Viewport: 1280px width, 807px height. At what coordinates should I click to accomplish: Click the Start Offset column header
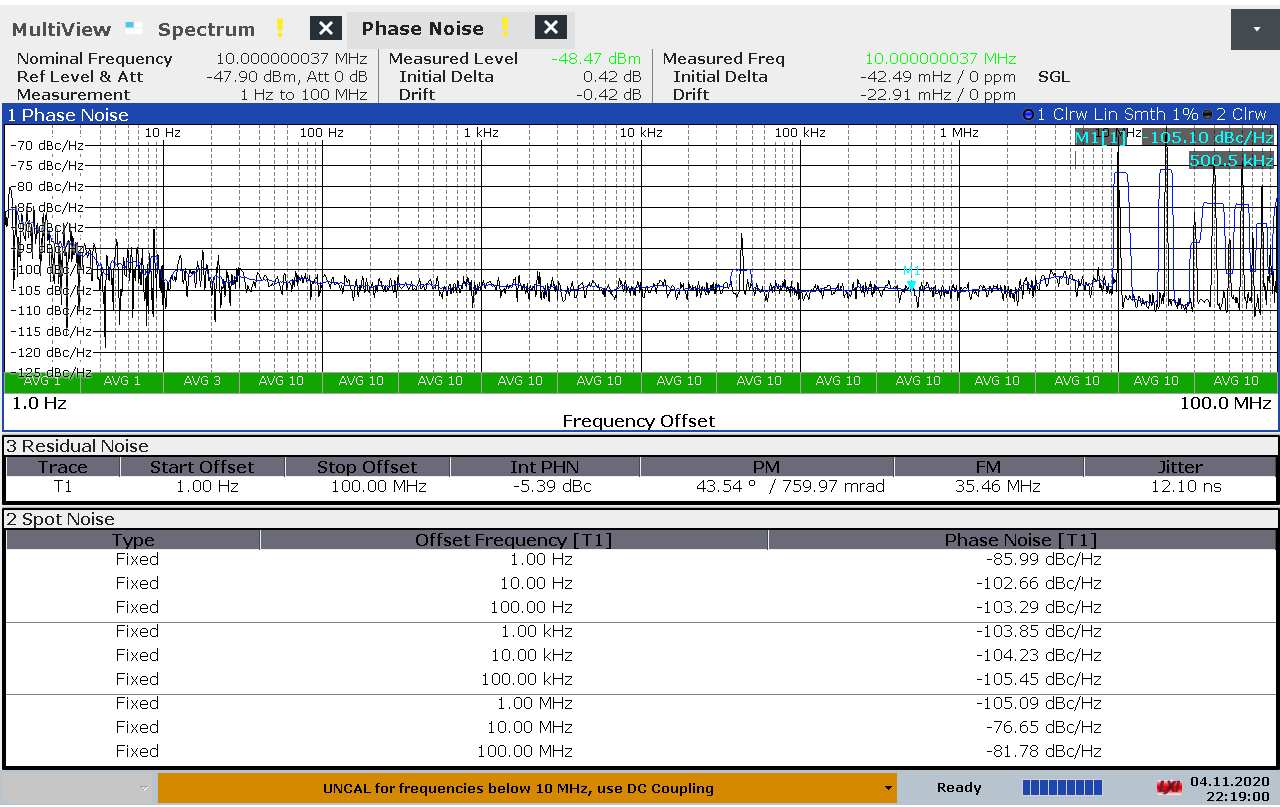[x=202, y=467]
